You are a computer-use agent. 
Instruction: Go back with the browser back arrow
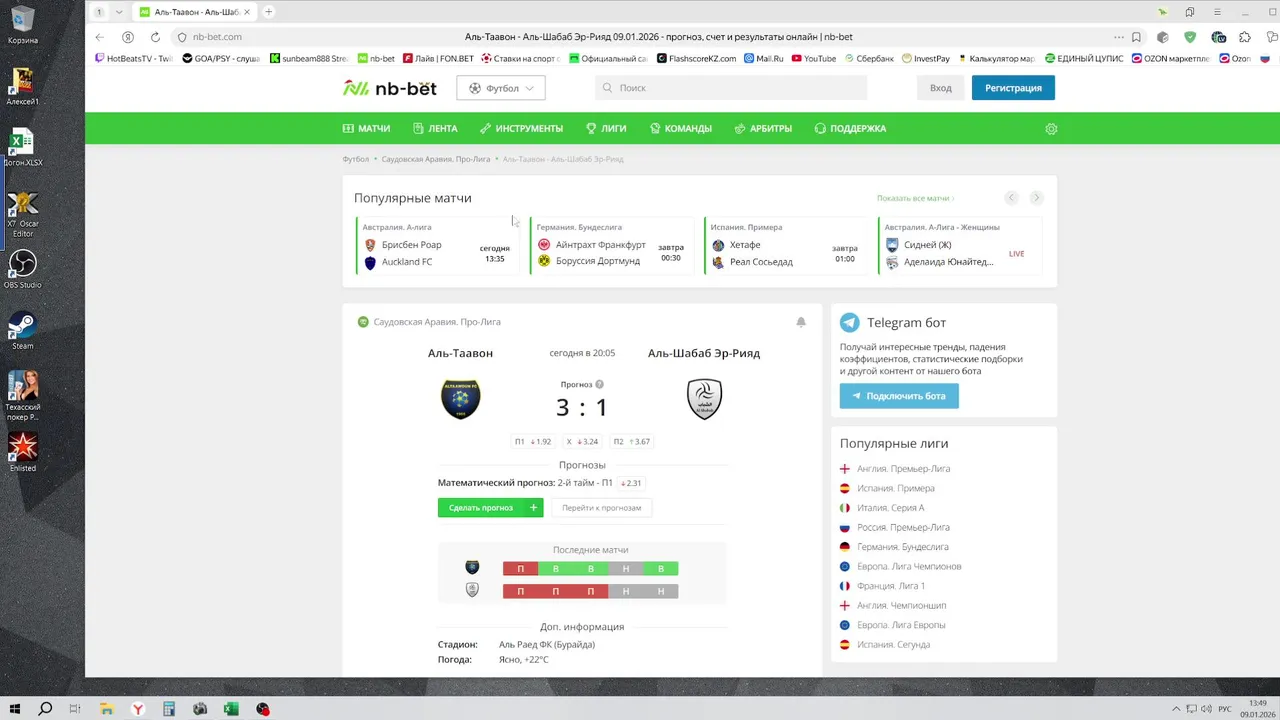coord(99,37)
